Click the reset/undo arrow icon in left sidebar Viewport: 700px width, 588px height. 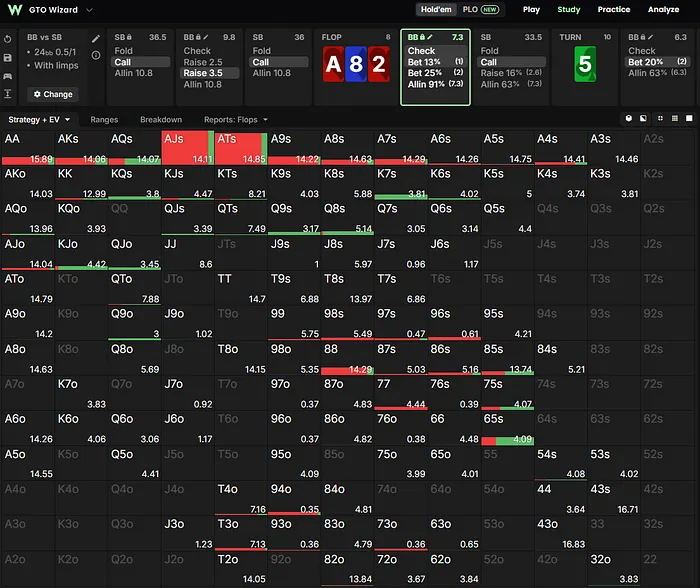pos(8,39)
